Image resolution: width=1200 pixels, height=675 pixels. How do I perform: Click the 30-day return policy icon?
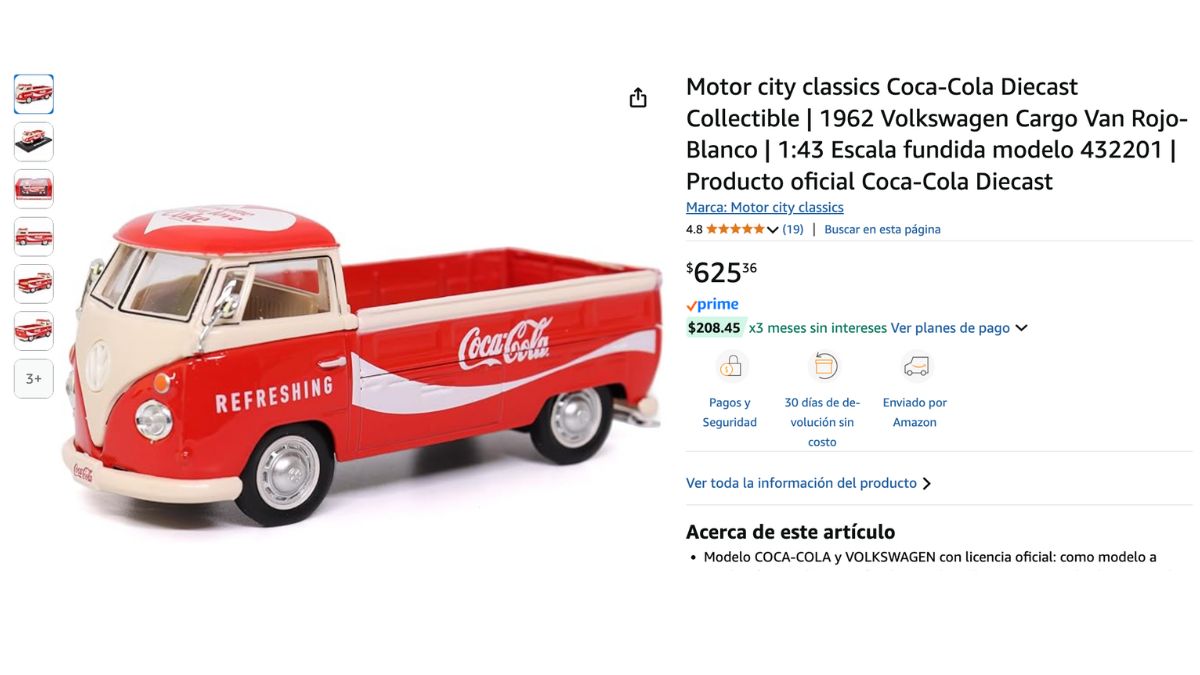[x=822, y=367]
